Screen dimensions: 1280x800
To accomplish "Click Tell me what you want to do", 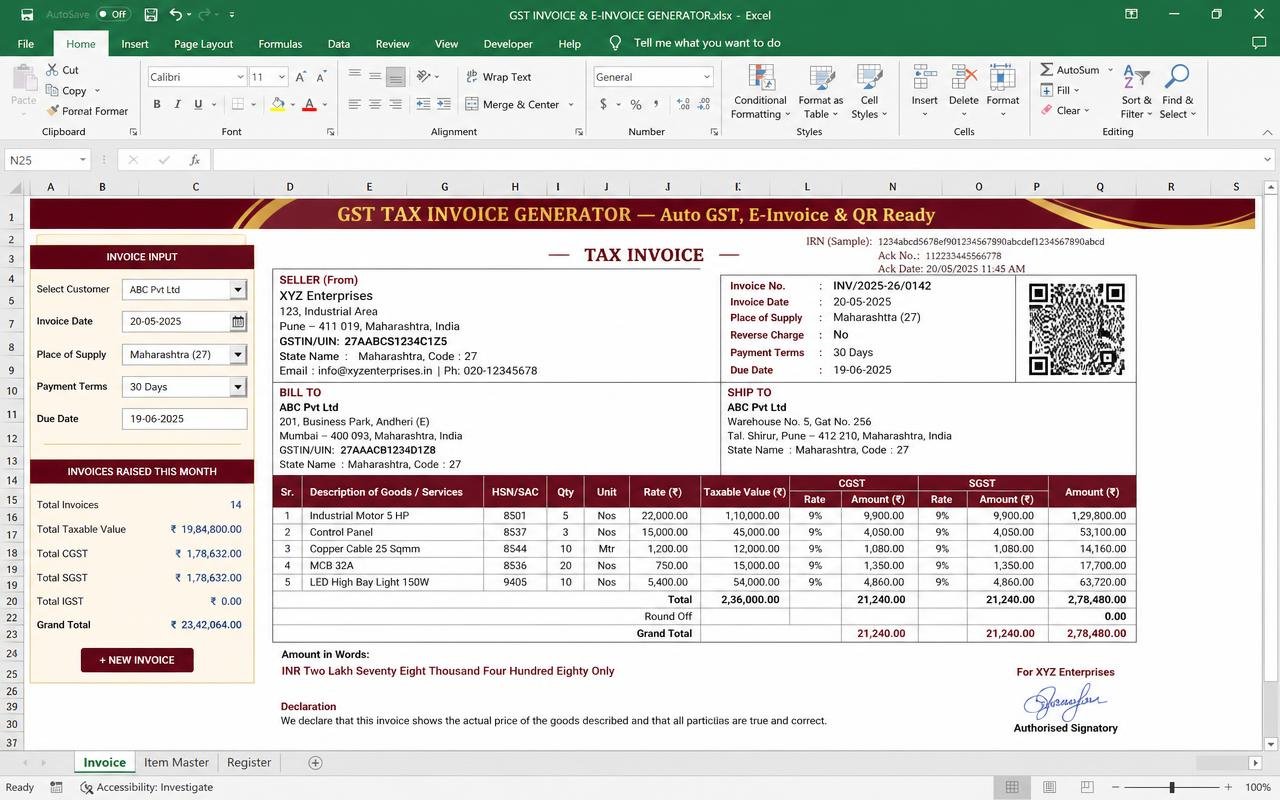I will (x=706, y=43).
